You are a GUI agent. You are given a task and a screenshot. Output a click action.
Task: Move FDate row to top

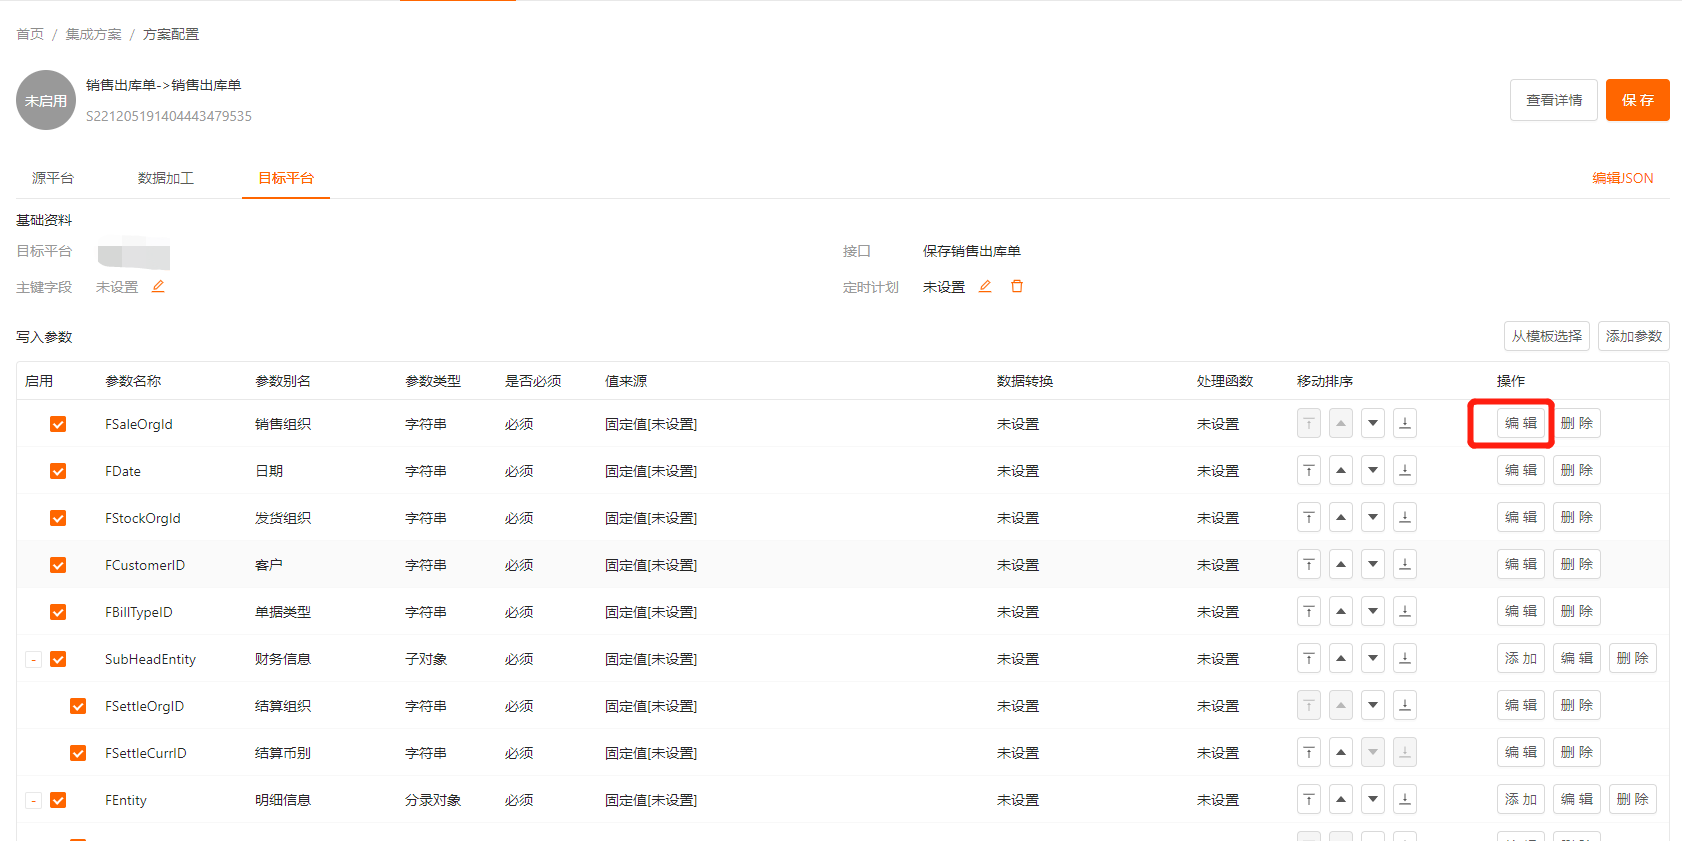[x=1309, y=471]
